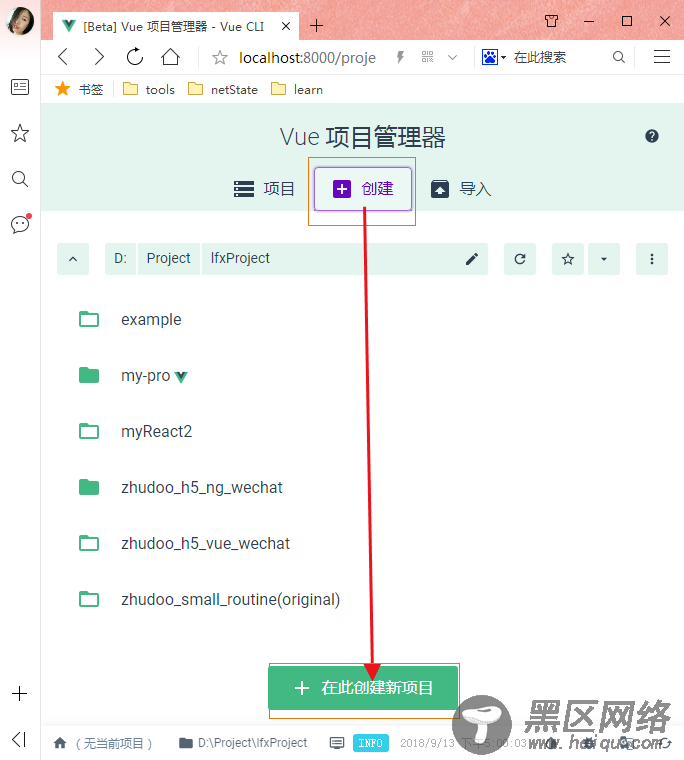
Task: Click the magnifier search button in toolbar
Action: [x=619, y=57]
